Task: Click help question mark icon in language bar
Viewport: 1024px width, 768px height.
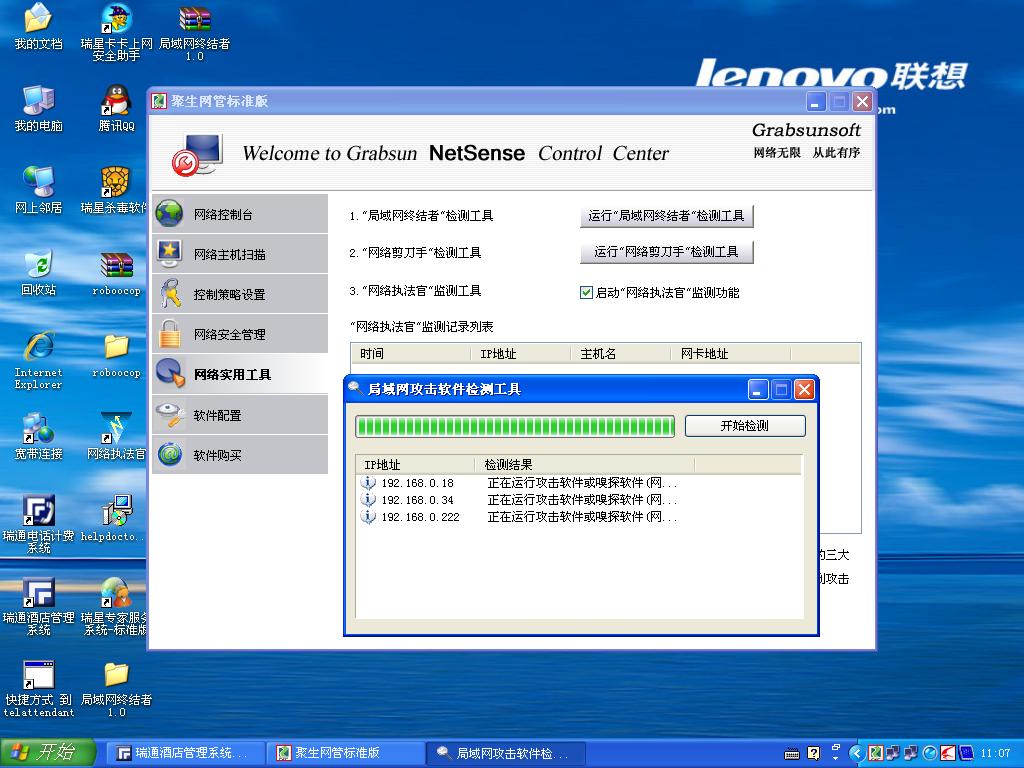Action: click(x=813, y=753)
